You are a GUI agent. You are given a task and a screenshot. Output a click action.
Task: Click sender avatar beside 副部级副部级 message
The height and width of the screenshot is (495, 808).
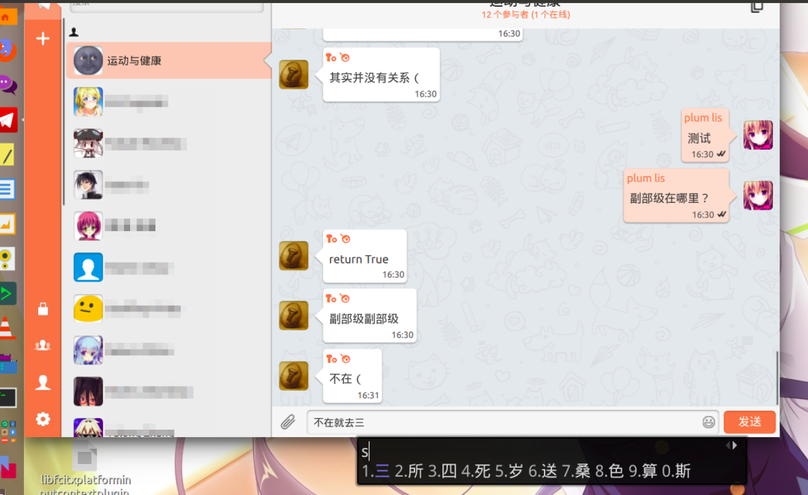[294, 315]
